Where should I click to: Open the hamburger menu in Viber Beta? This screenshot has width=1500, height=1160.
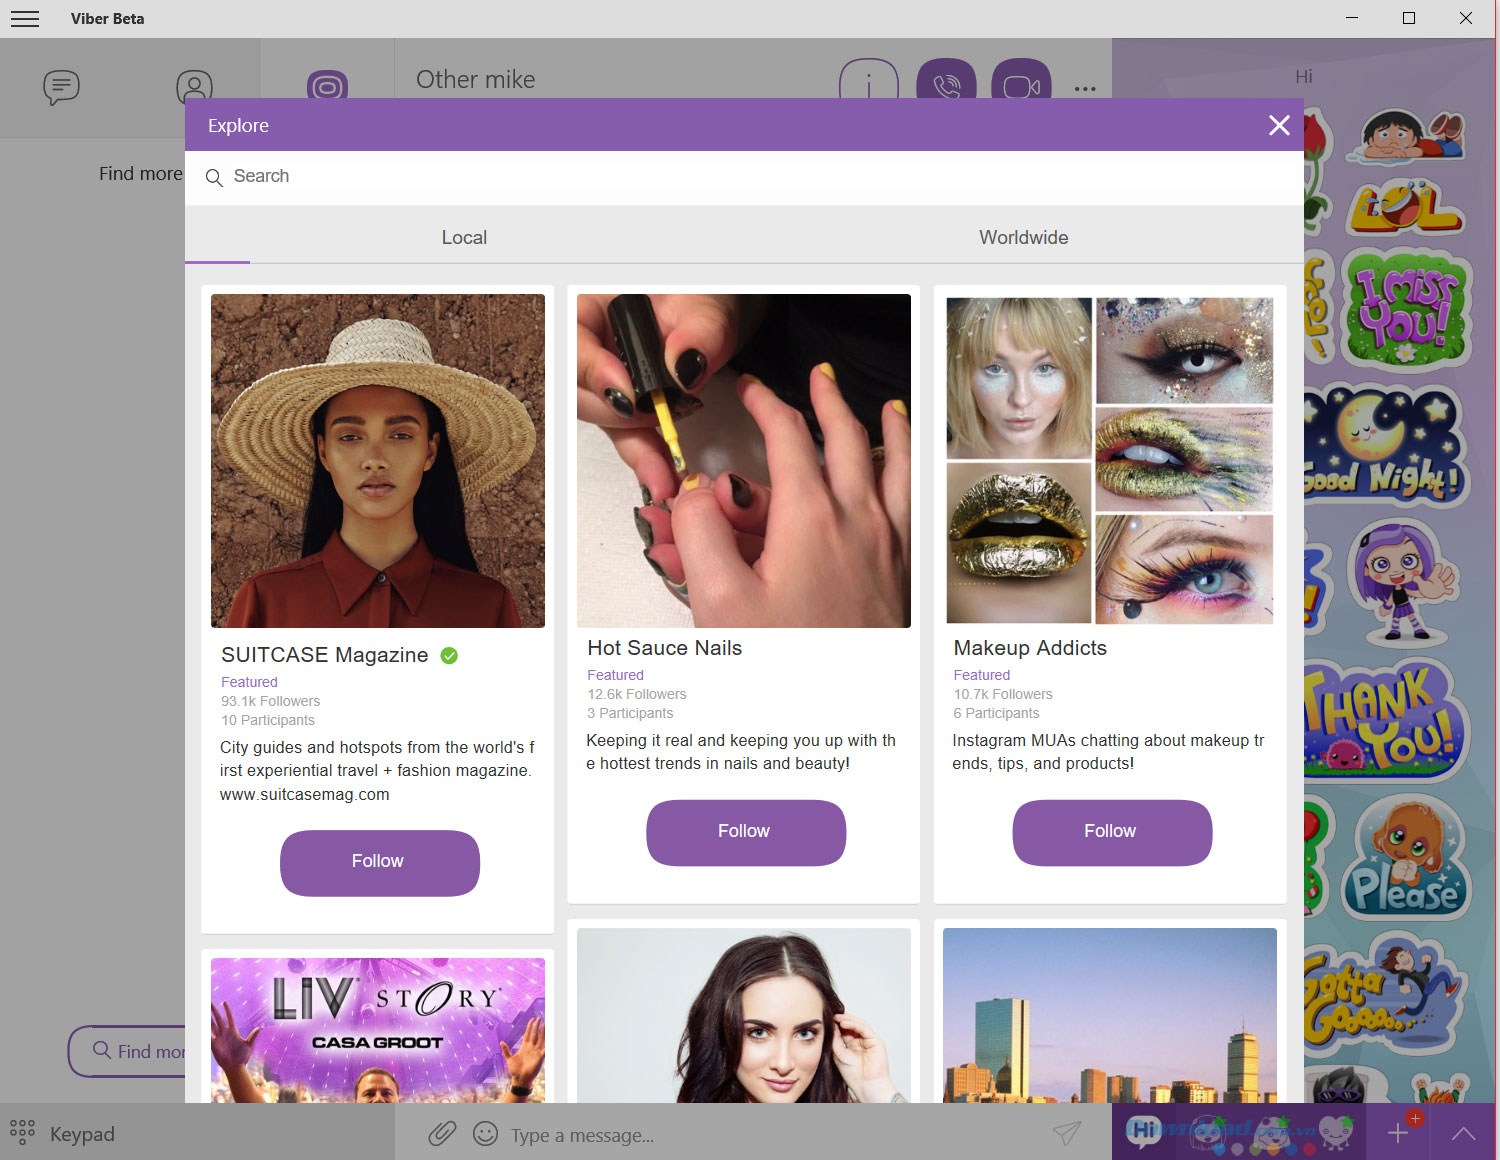[x=25, y=19]
